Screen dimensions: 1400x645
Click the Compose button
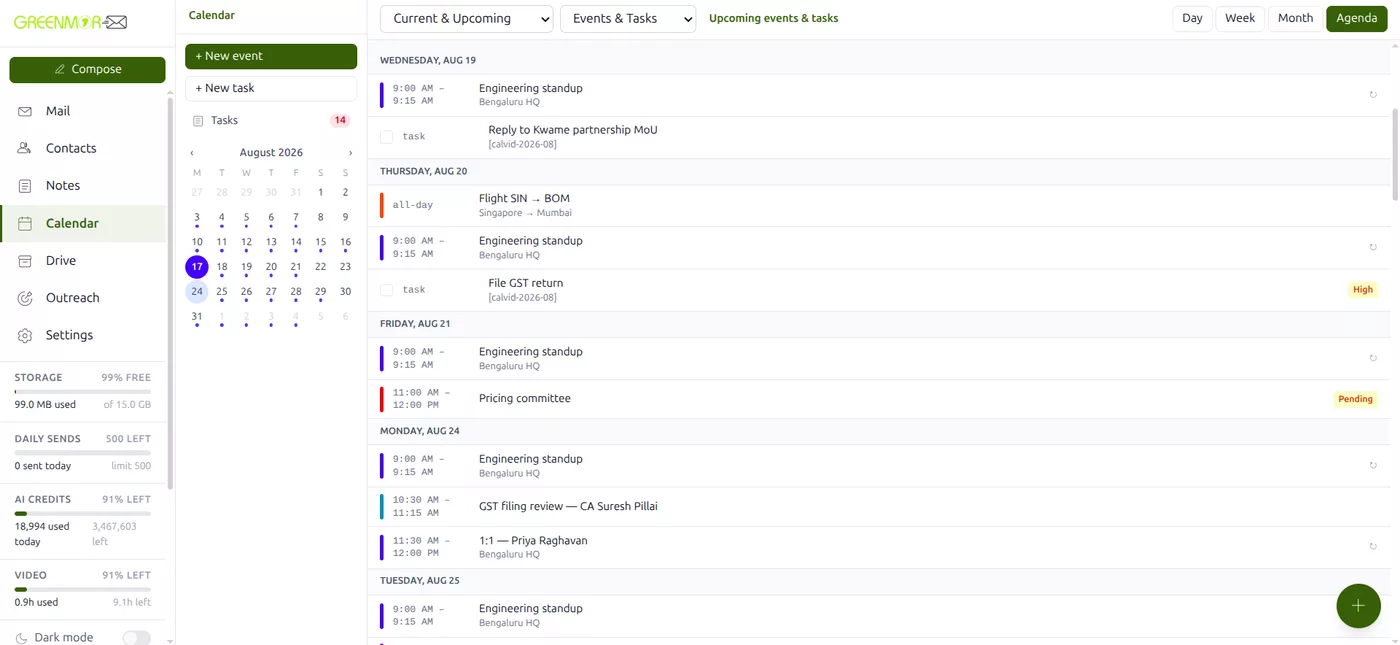[x=87, y=69]
